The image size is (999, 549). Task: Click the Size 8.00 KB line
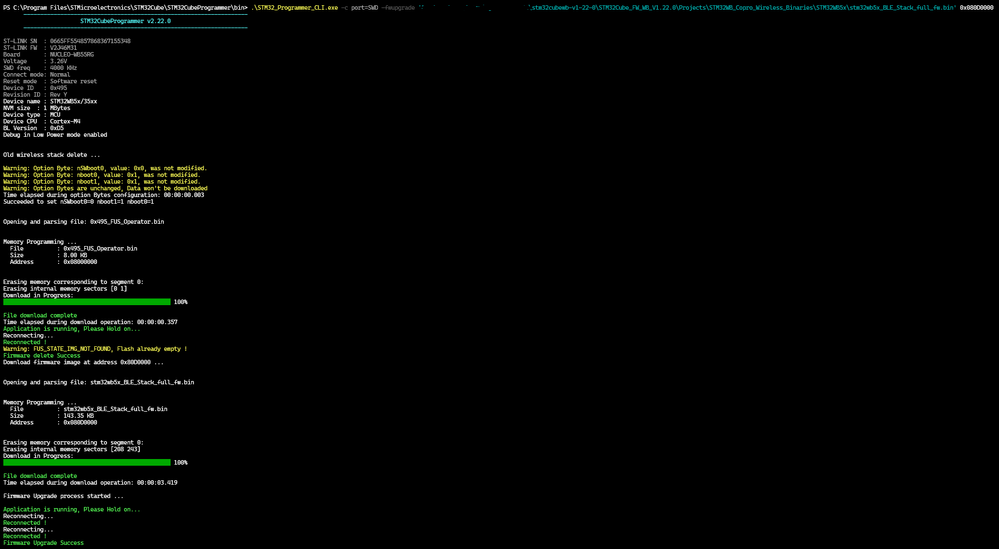tap(48, 255)
